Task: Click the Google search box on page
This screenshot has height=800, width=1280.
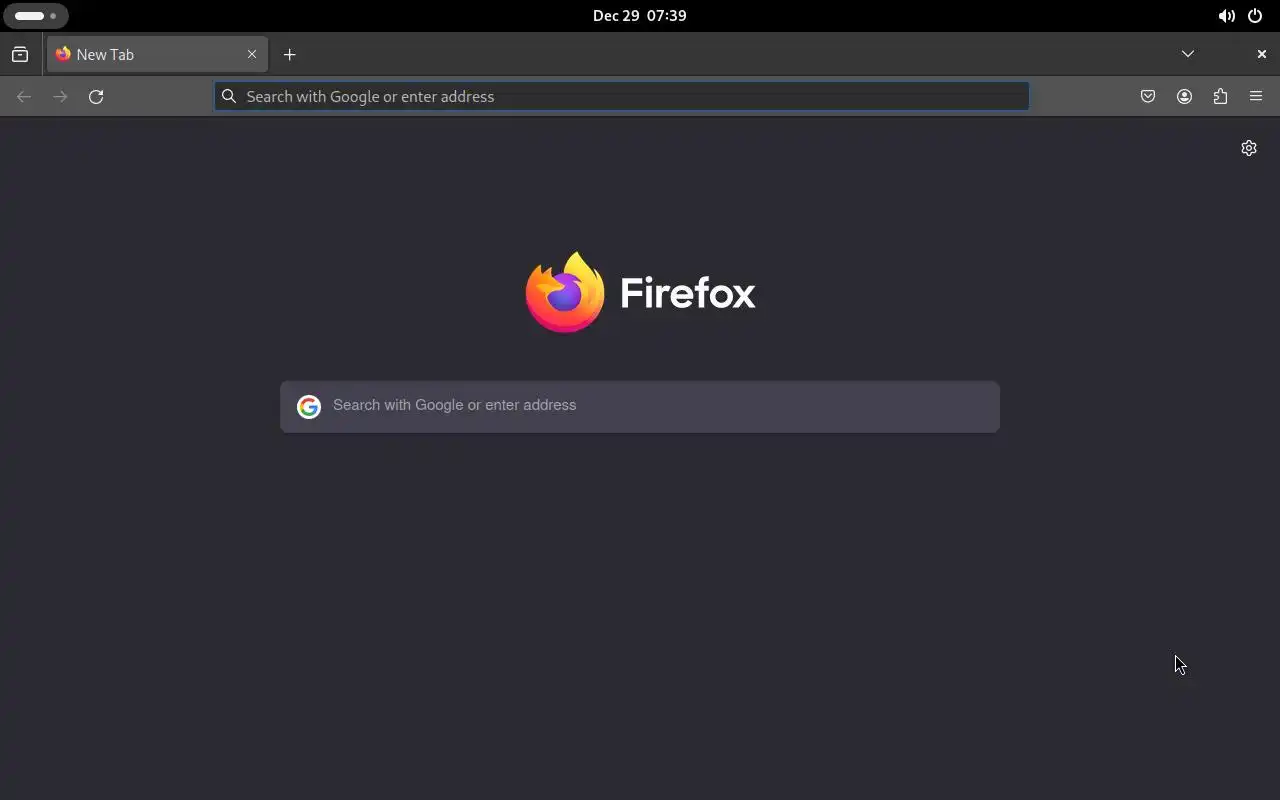Action: pos(640,406)
